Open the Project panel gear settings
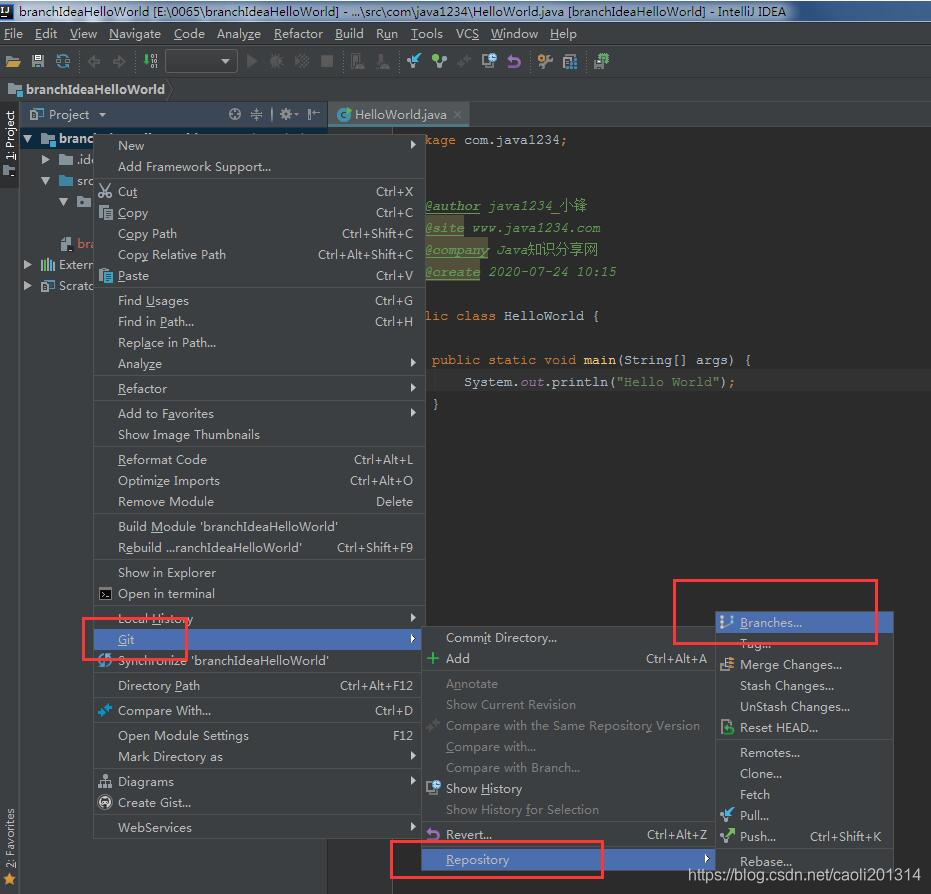931x894 pixels. (289, 114)
